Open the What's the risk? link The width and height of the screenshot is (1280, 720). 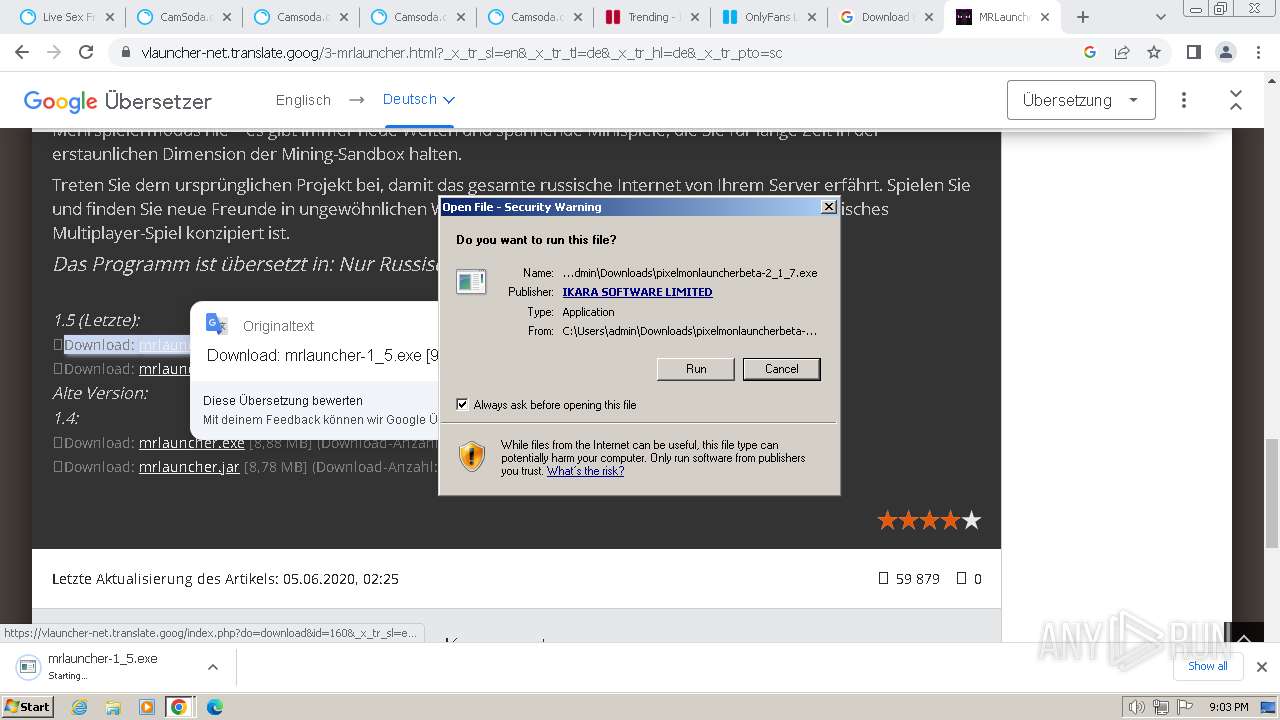[x=585, y=471]
